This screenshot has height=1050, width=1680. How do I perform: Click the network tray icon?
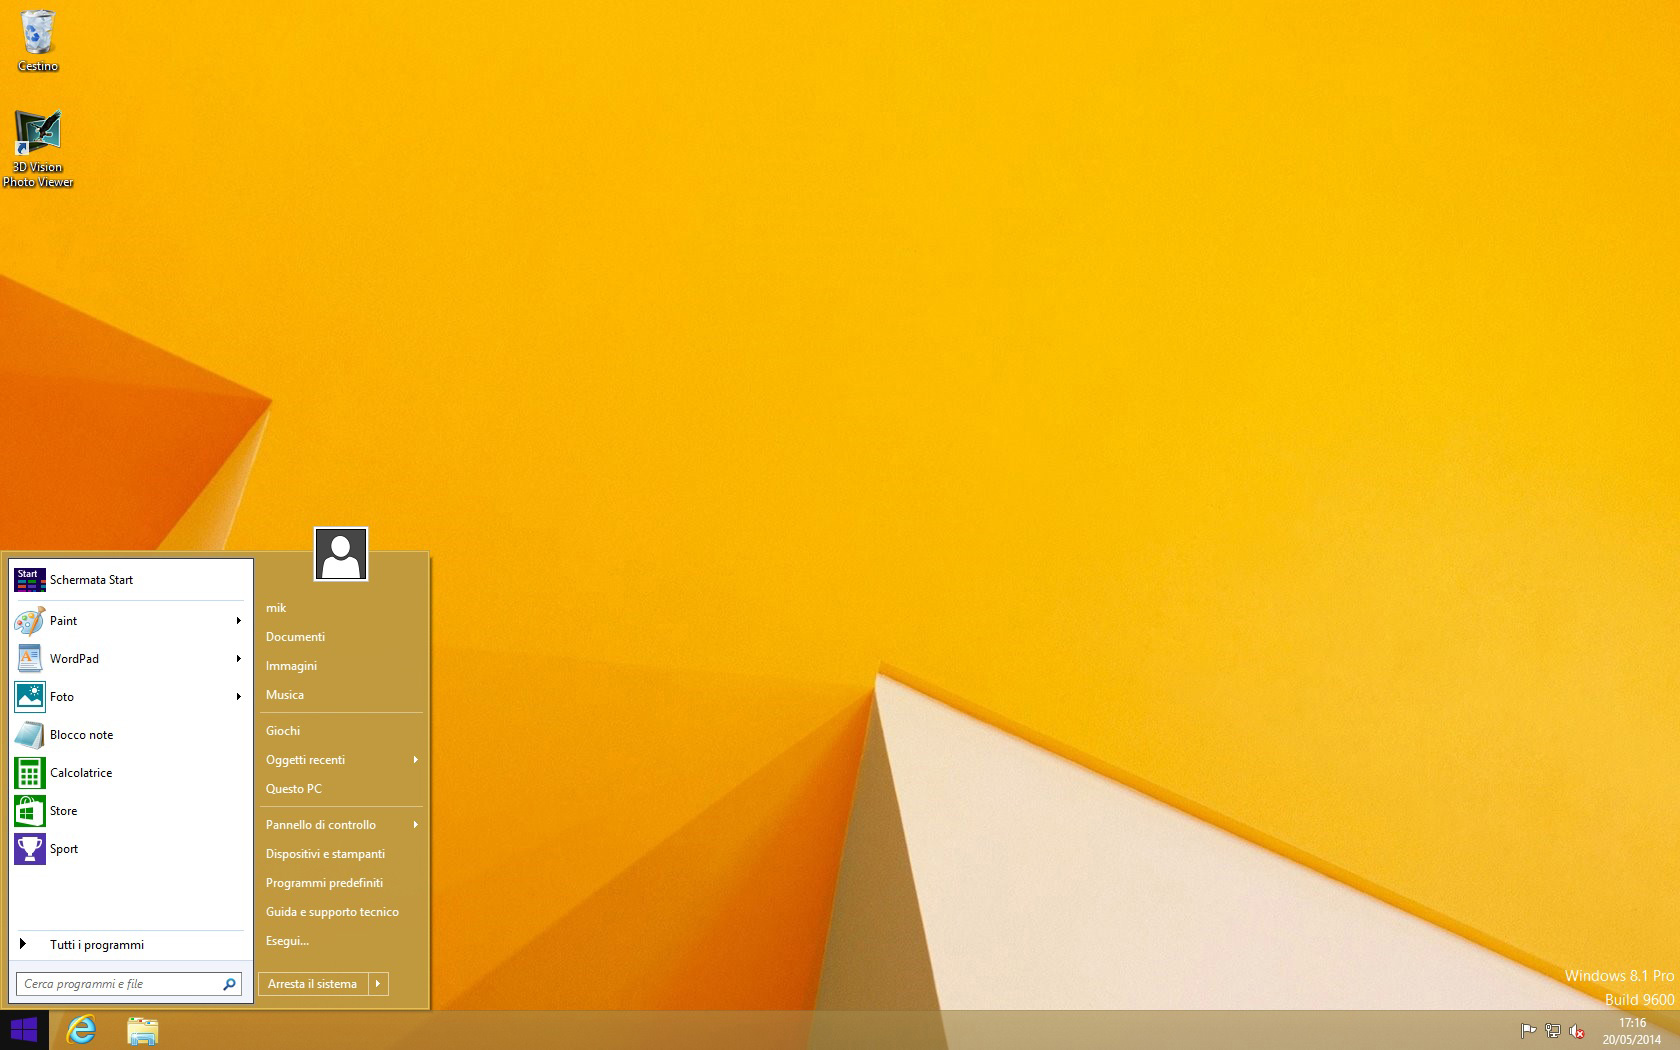[x=1553, y=1031]
